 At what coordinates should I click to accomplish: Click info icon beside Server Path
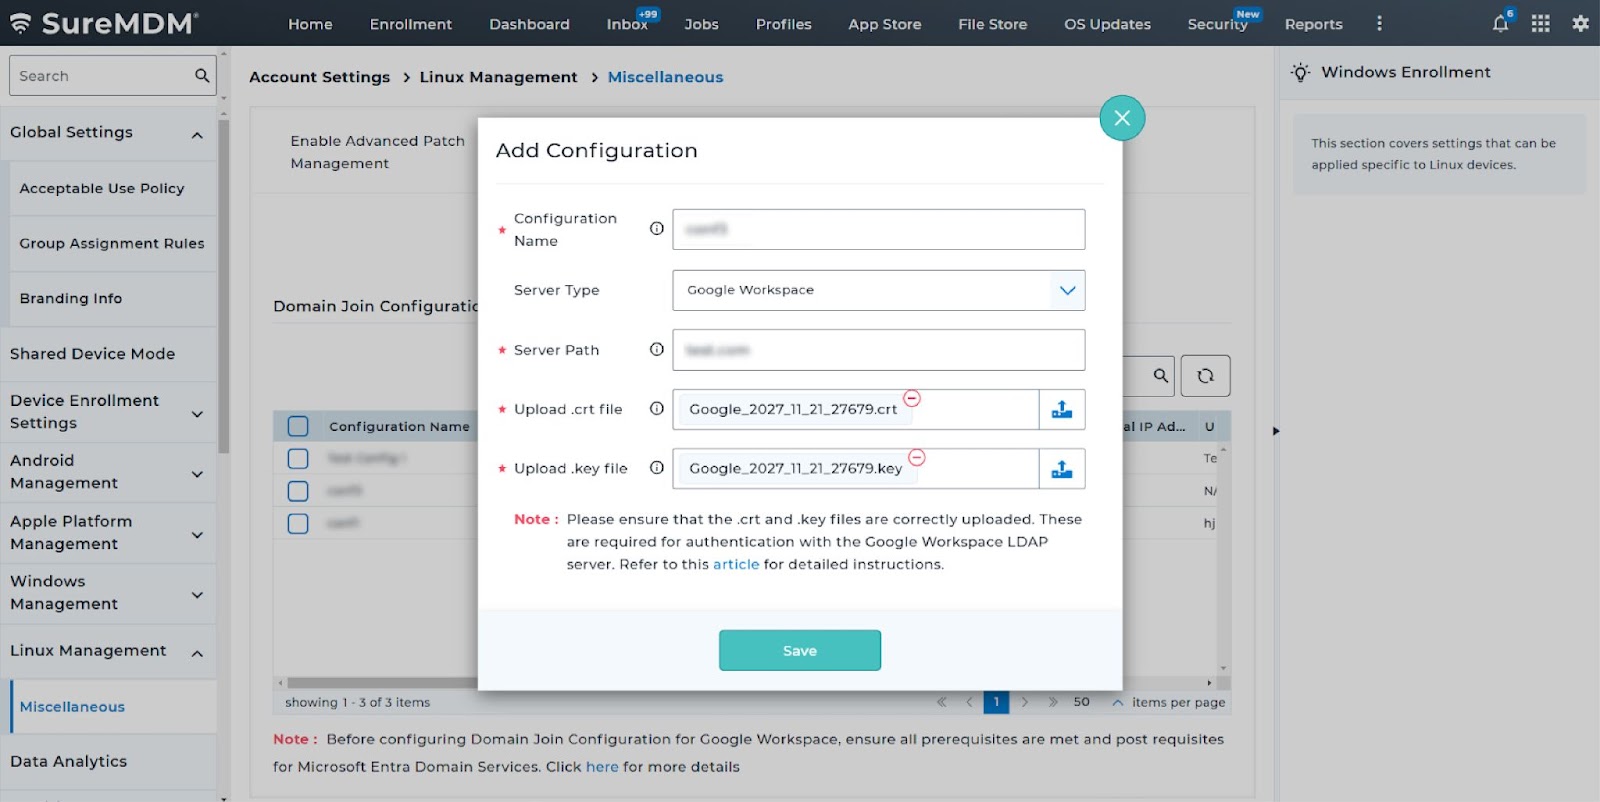point(656,349)
